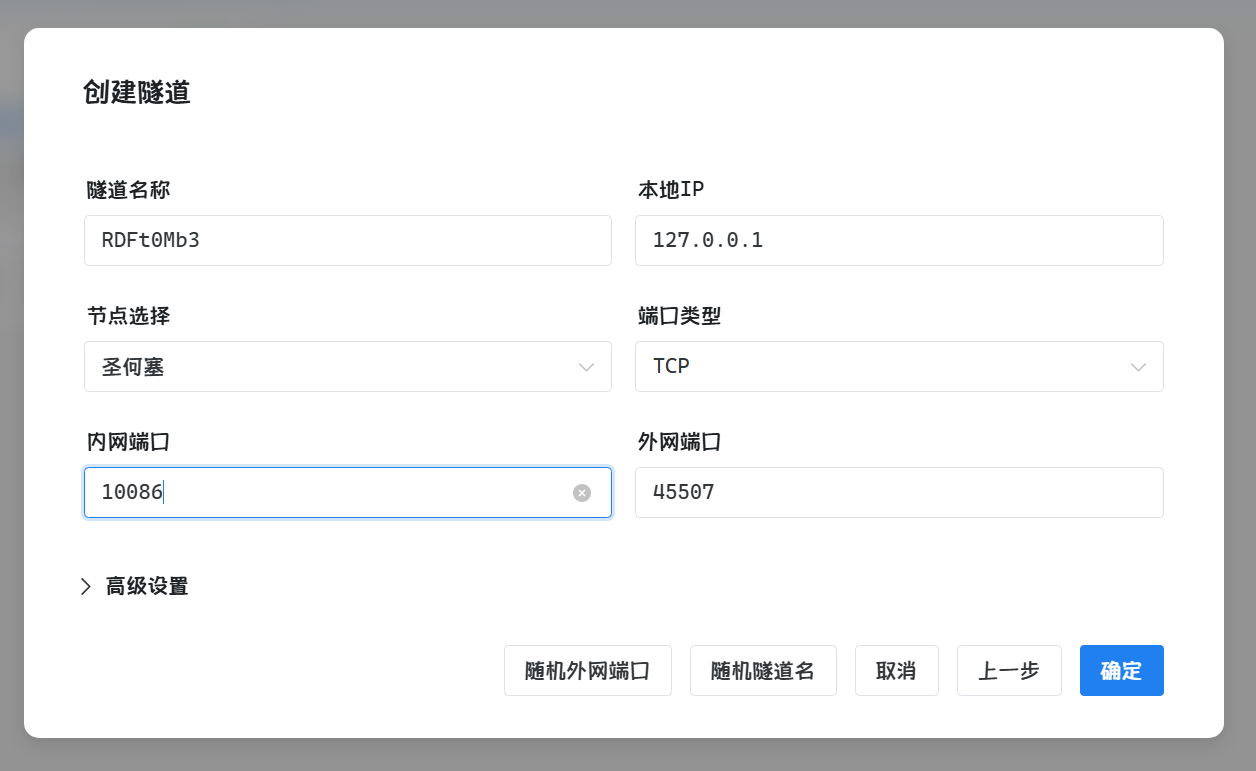Cancel with the 取消 button
1256x771 pixels.
[896, 671]
